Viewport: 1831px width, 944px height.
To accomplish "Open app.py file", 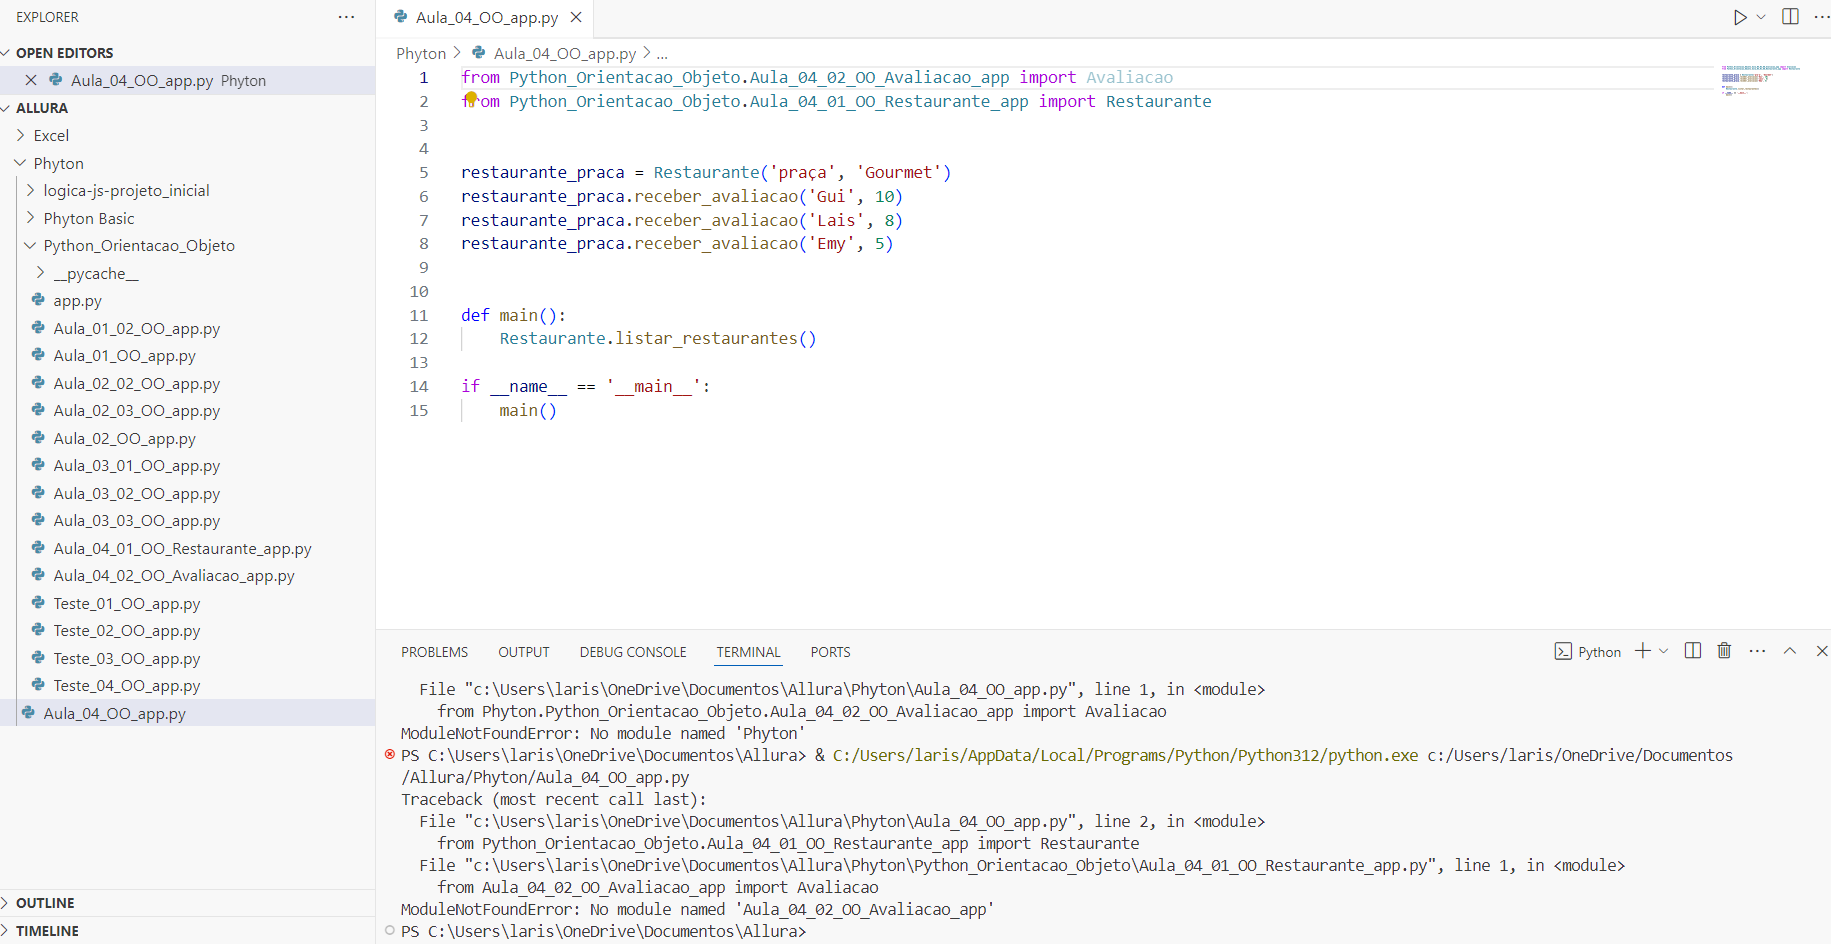I will 77,300.
